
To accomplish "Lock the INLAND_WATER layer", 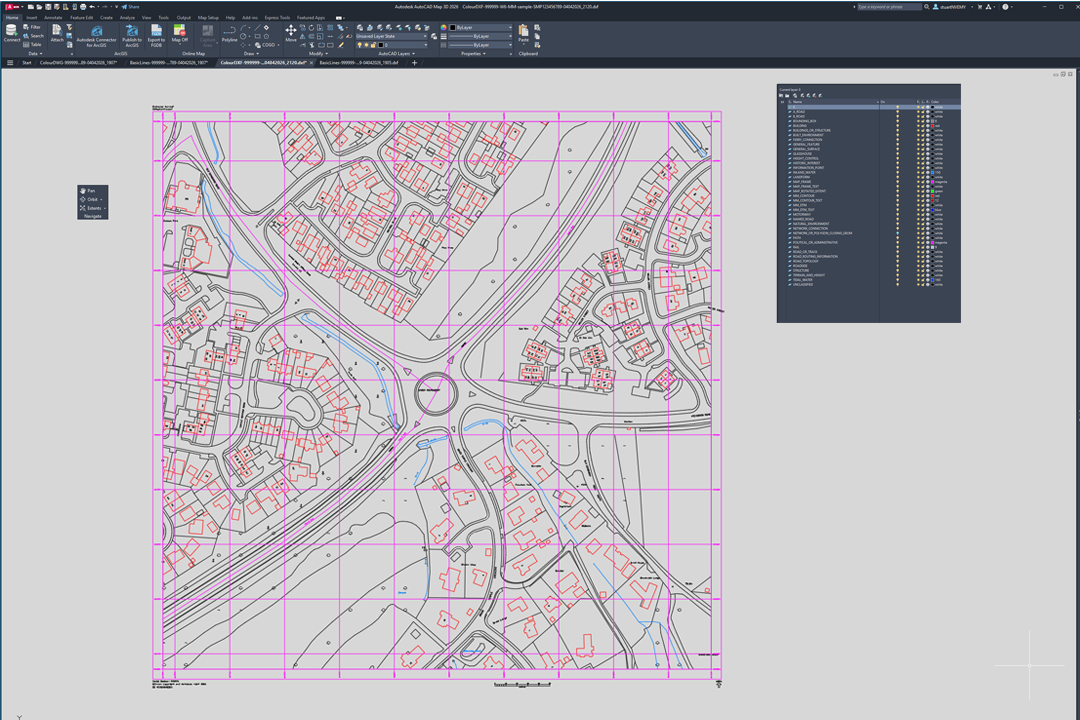I will pos(922,172).
